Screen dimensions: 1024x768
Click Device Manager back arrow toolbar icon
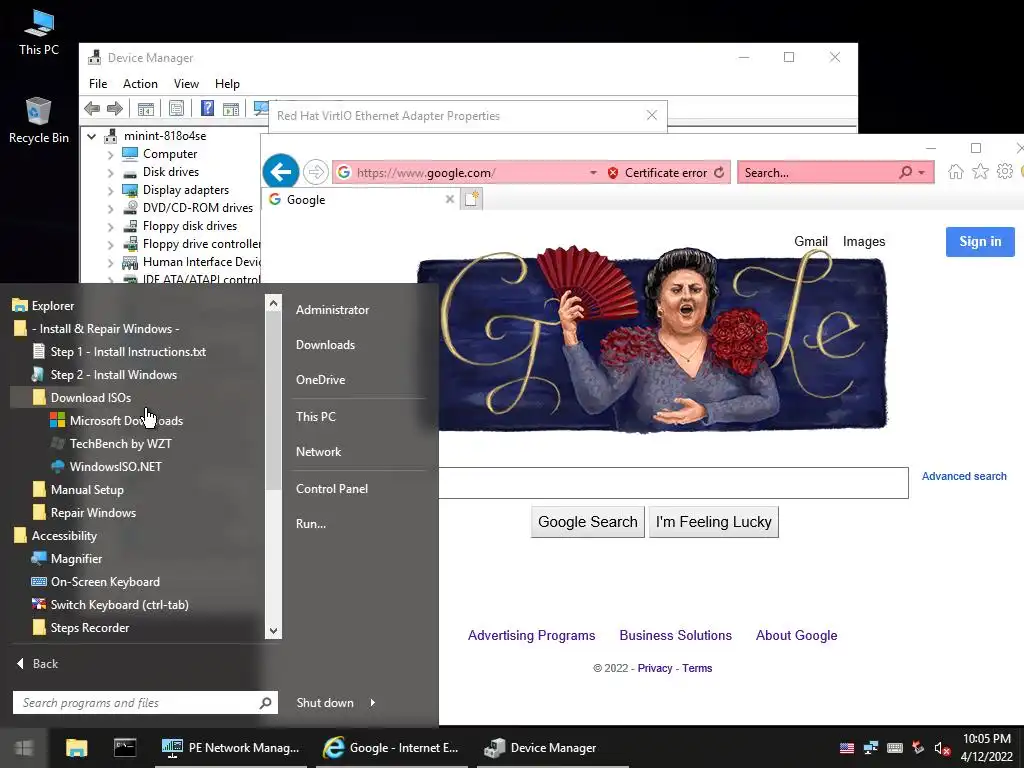coord(92,108)
